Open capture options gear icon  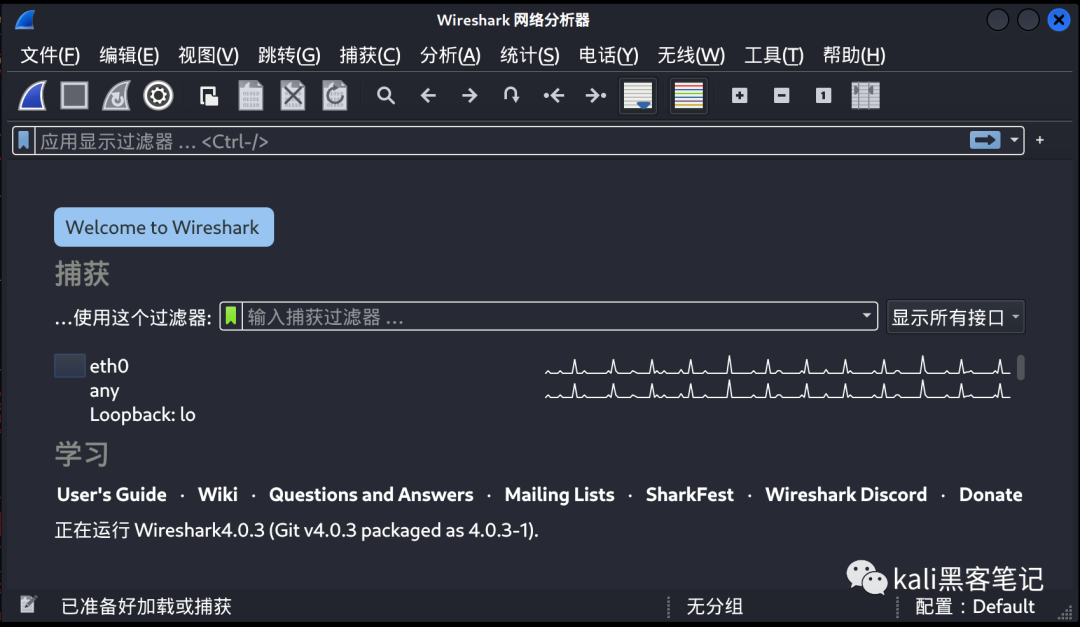click(x=158, y=96)
